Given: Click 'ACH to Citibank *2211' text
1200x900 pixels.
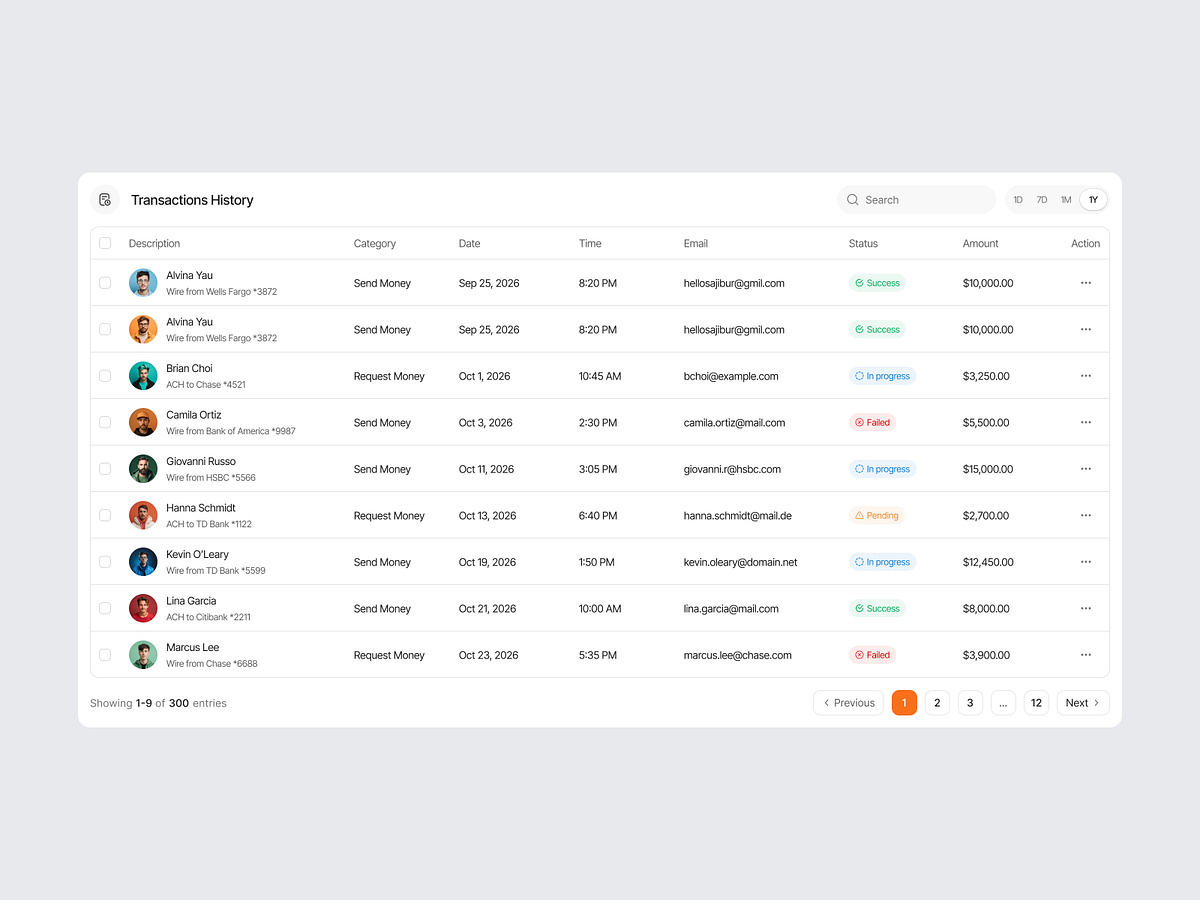Looking at the screenshot, I should tap(208, 617).
